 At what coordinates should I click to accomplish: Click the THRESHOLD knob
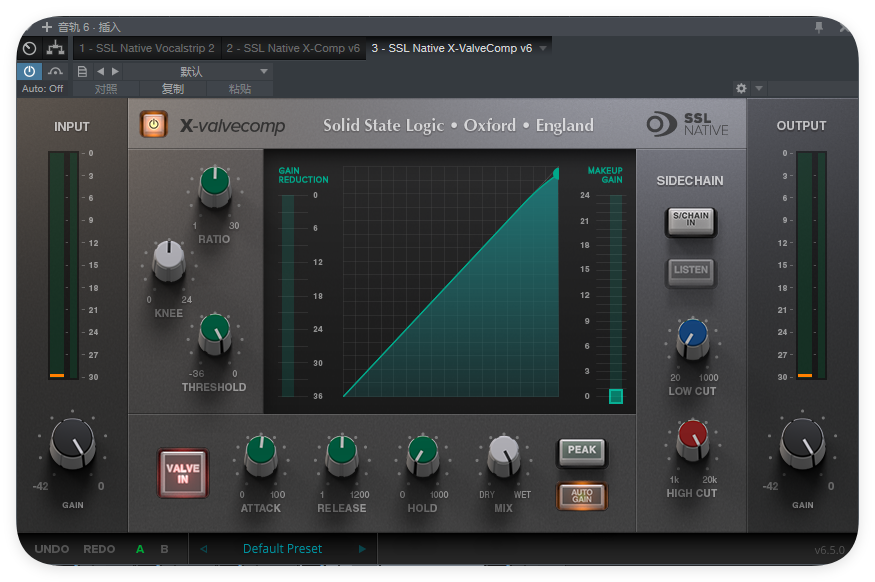click(215, 333)
